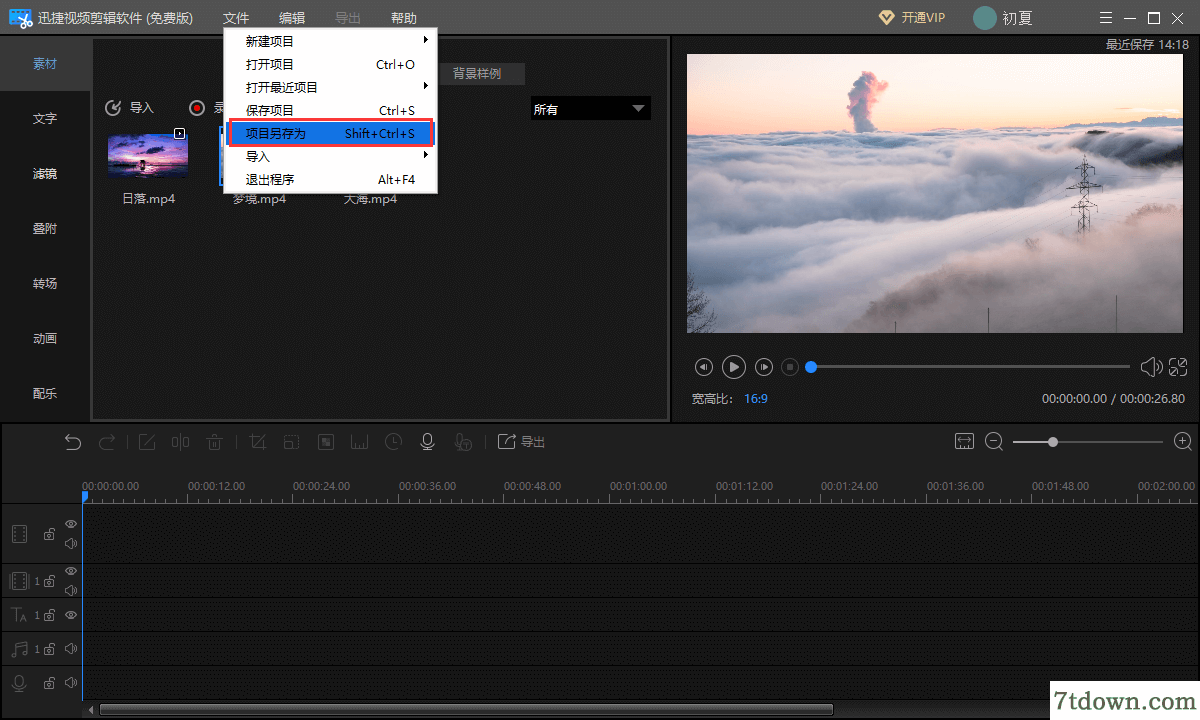Toggle fullscreen preview

(x=1178, y=367)
